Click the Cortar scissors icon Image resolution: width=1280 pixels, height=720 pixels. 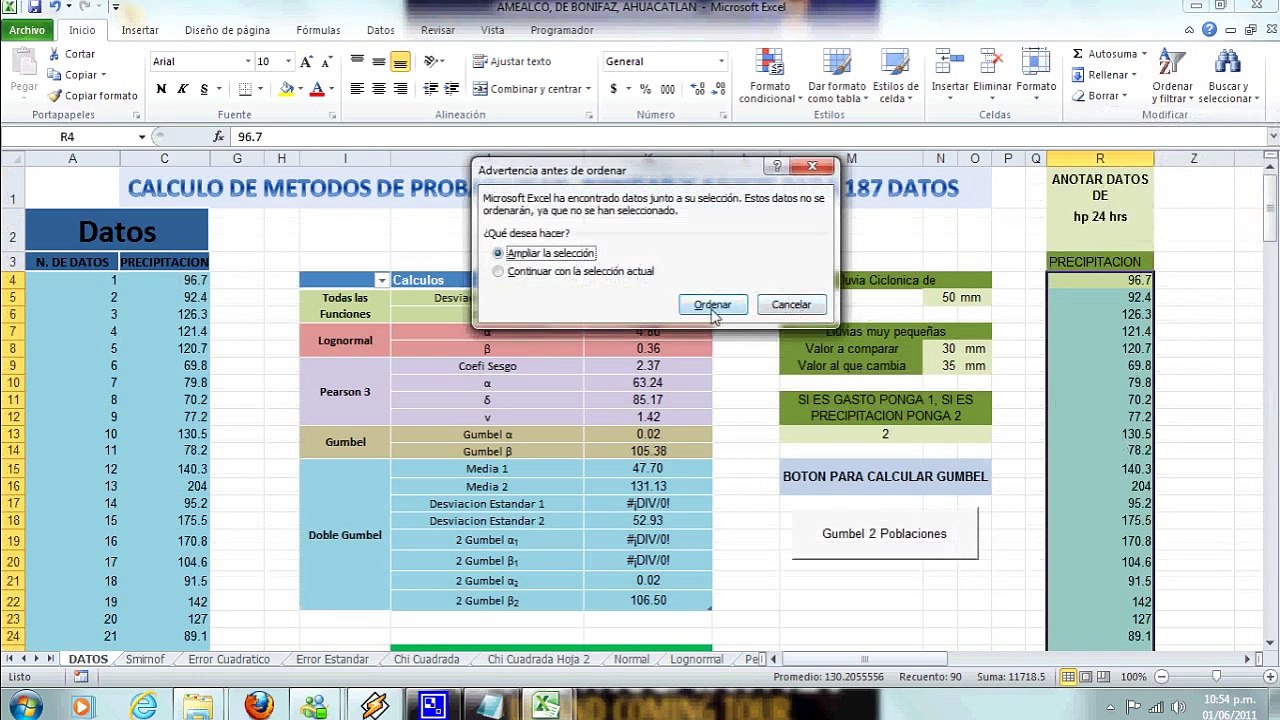coord(54,54)
